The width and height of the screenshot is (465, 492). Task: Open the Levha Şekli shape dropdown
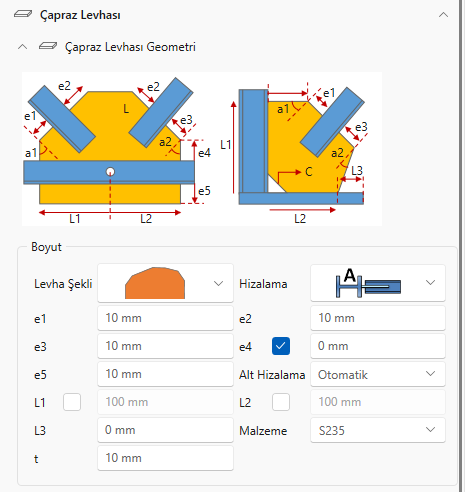(165, 283)
